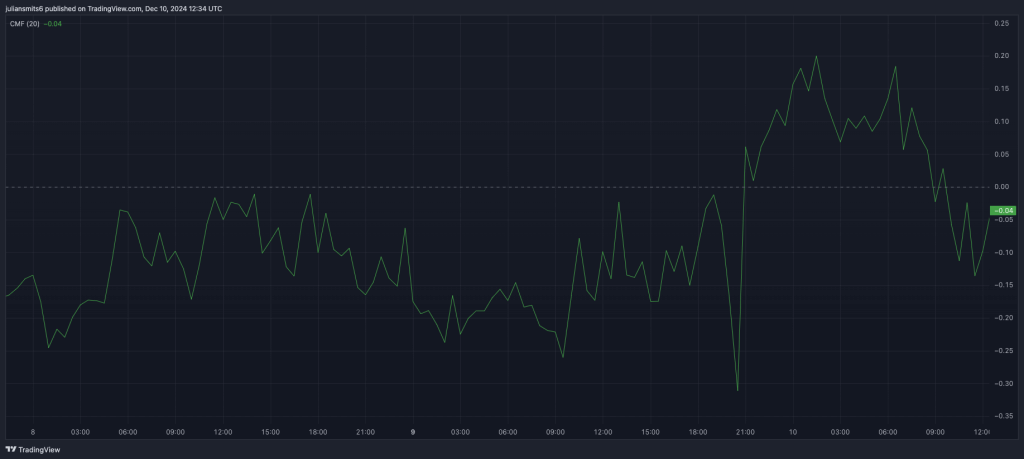The height and width of the screenshot is (459, 1024).
Task: Click the date label 10 on time axis
Action: 793,432
